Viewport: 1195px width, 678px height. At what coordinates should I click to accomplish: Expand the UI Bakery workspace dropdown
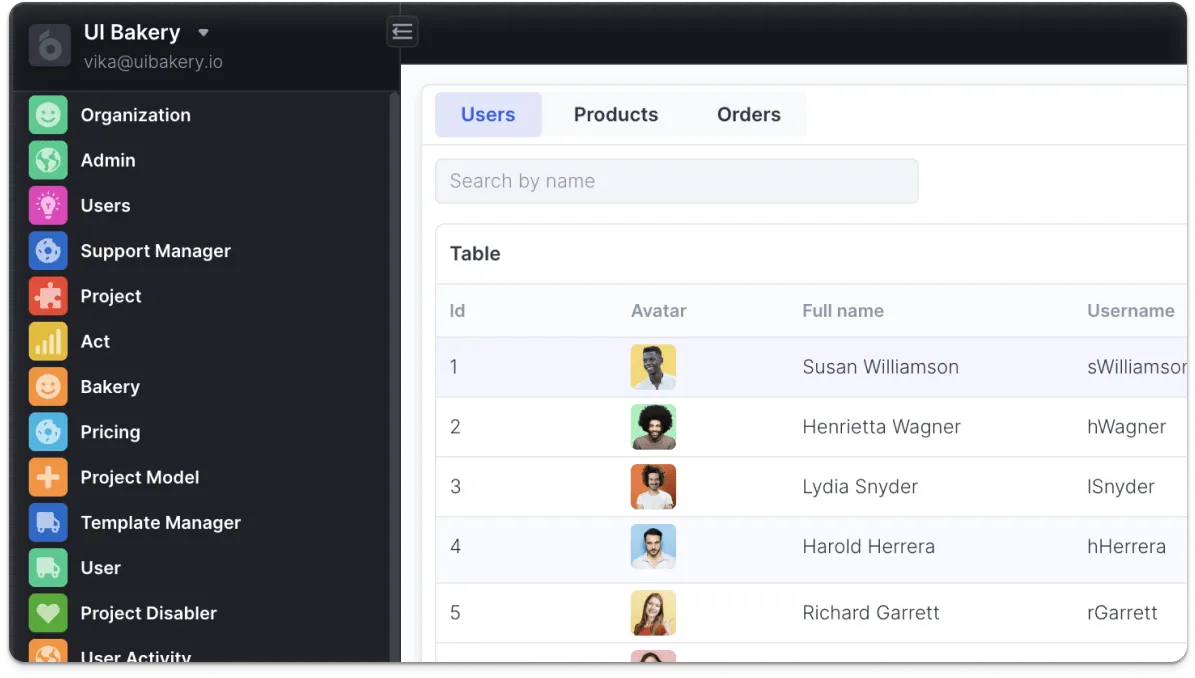(x=203, y=32)
